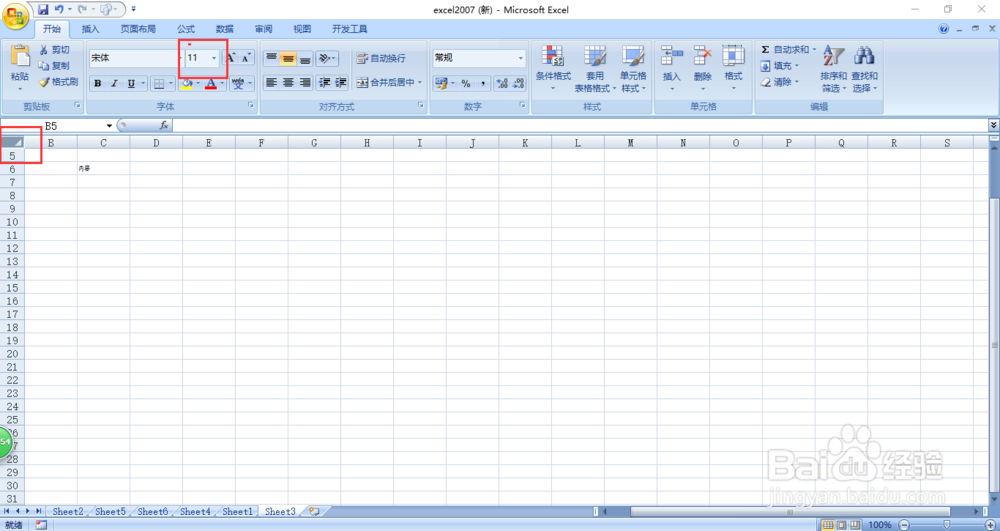Apply borders with the border icon
The width and height of the screenshot is (1000, 531).
(x=159, y=84)
